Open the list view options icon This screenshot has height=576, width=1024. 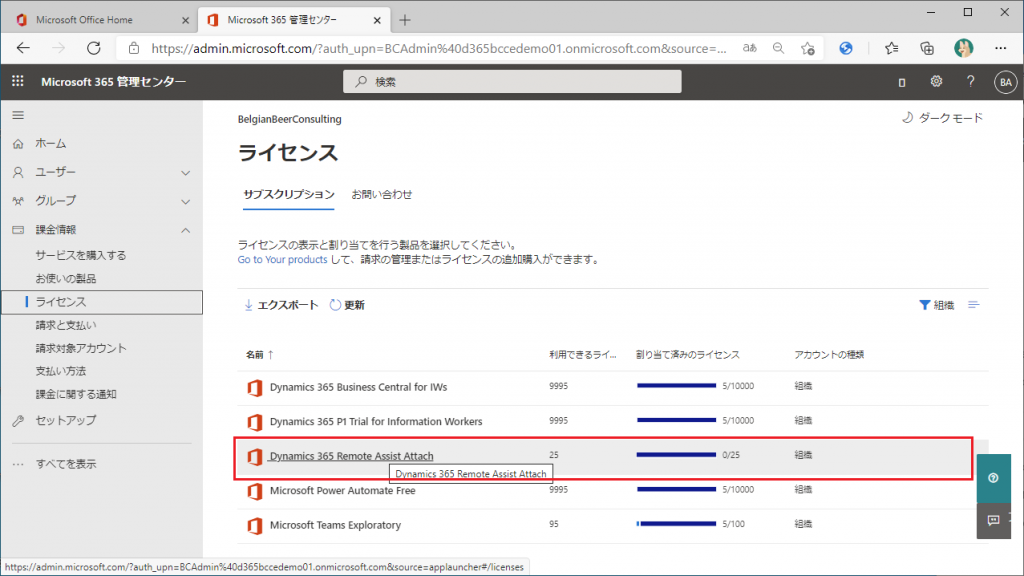coord(973,305)
